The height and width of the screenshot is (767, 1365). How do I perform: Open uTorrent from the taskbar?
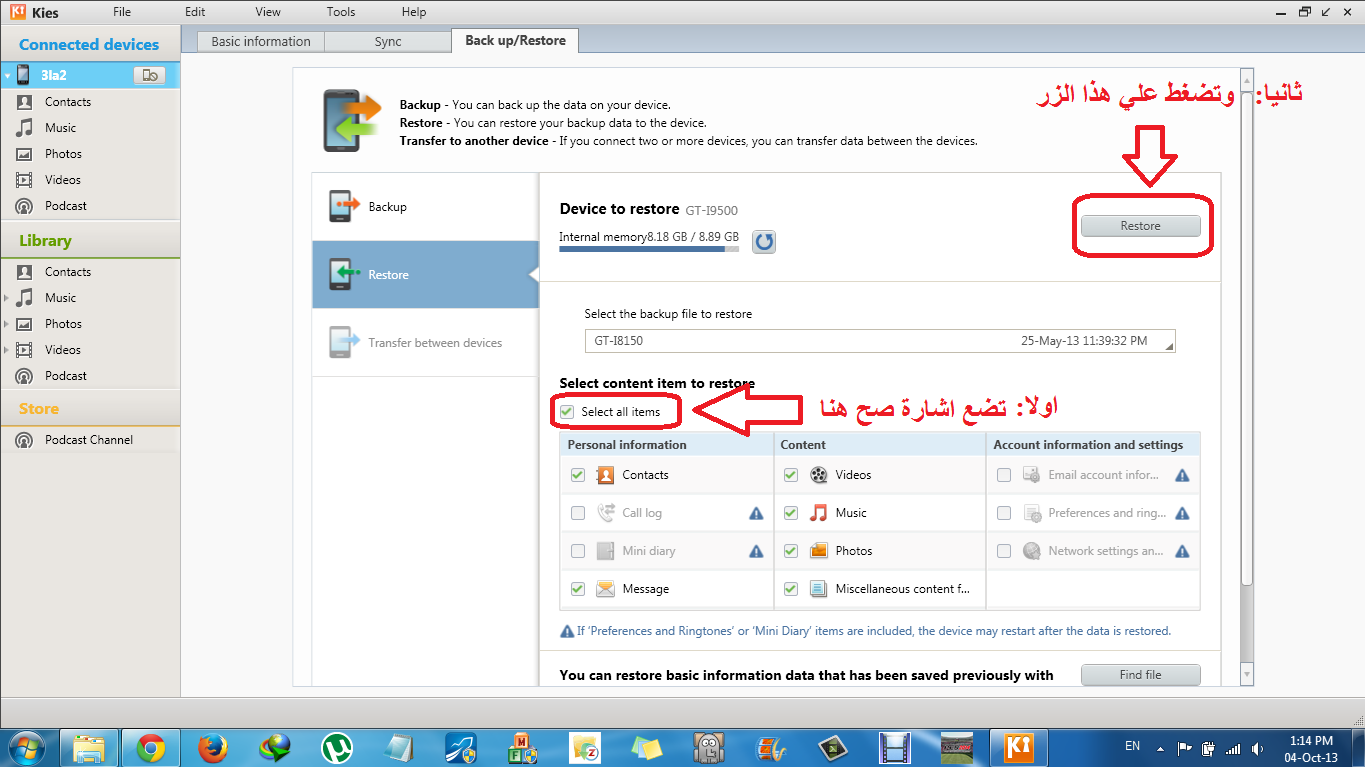click(x=337, y=748)
